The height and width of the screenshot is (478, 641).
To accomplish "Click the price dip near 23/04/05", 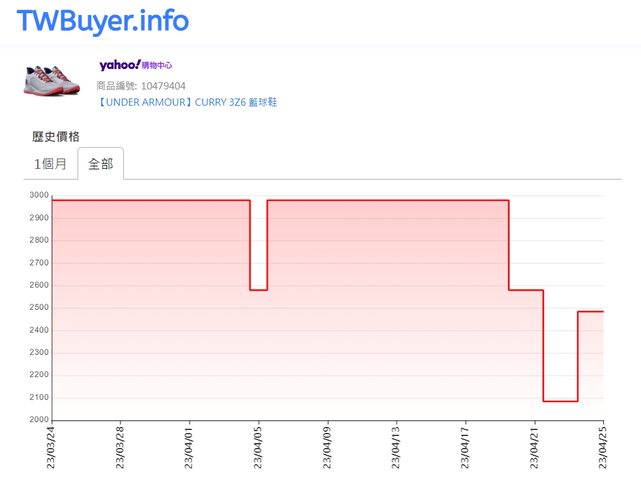I will click(258, 290).
